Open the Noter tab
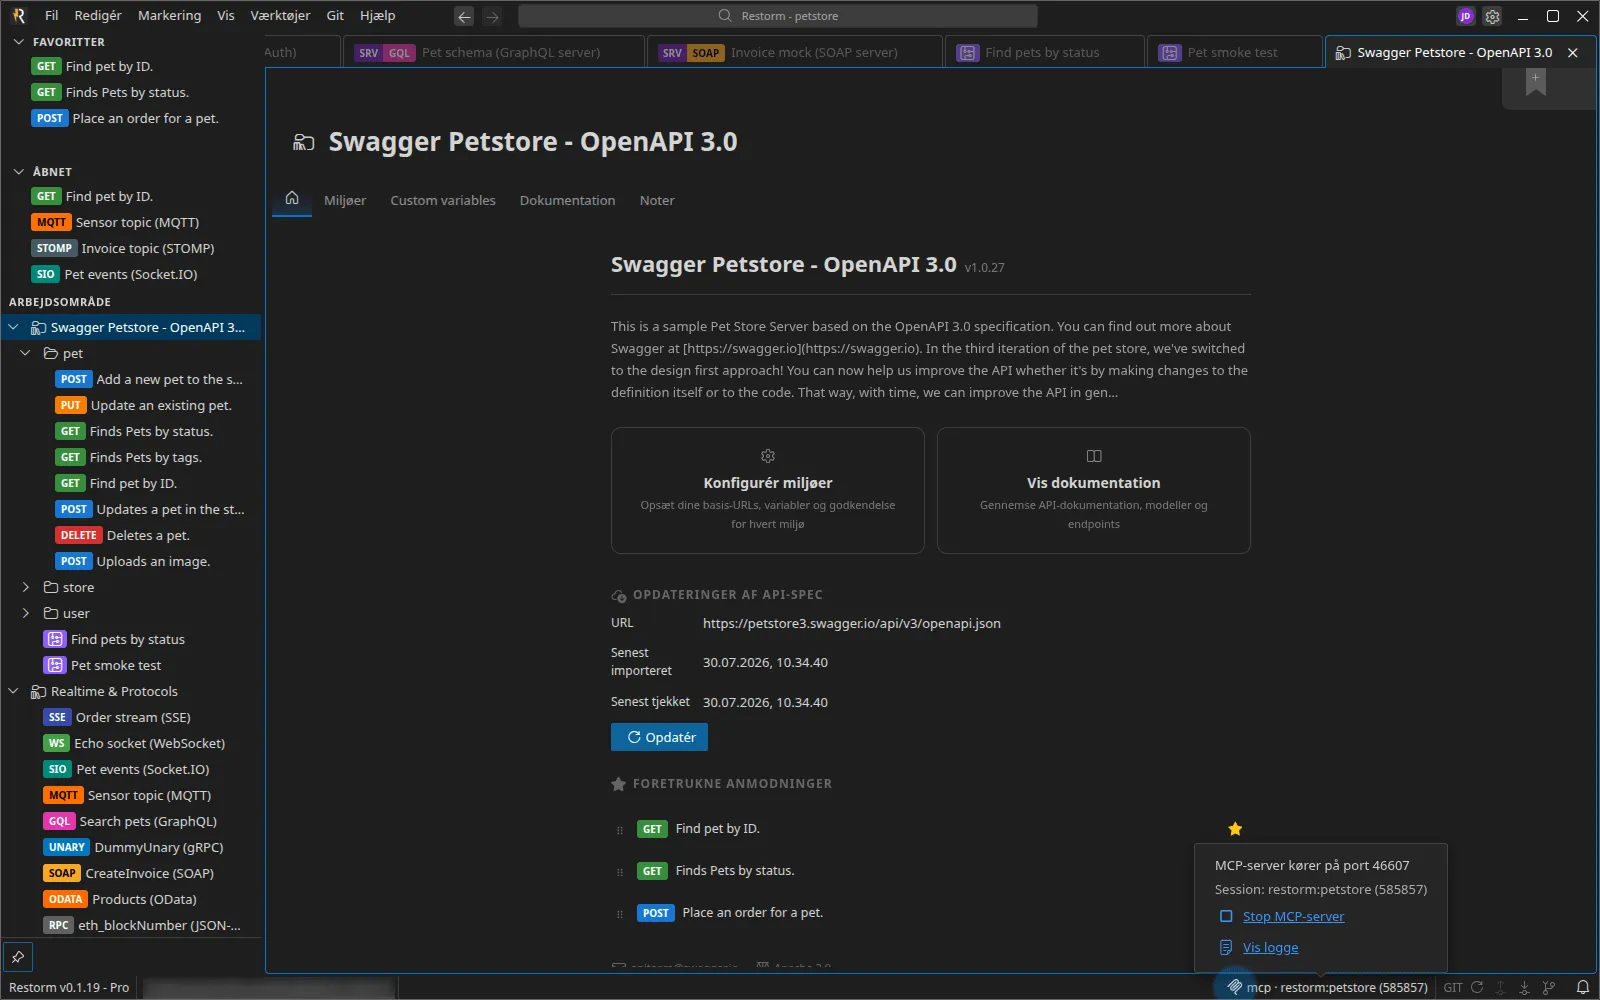This screenshot has width=1600, height=1000. click(x=657, y=200)
